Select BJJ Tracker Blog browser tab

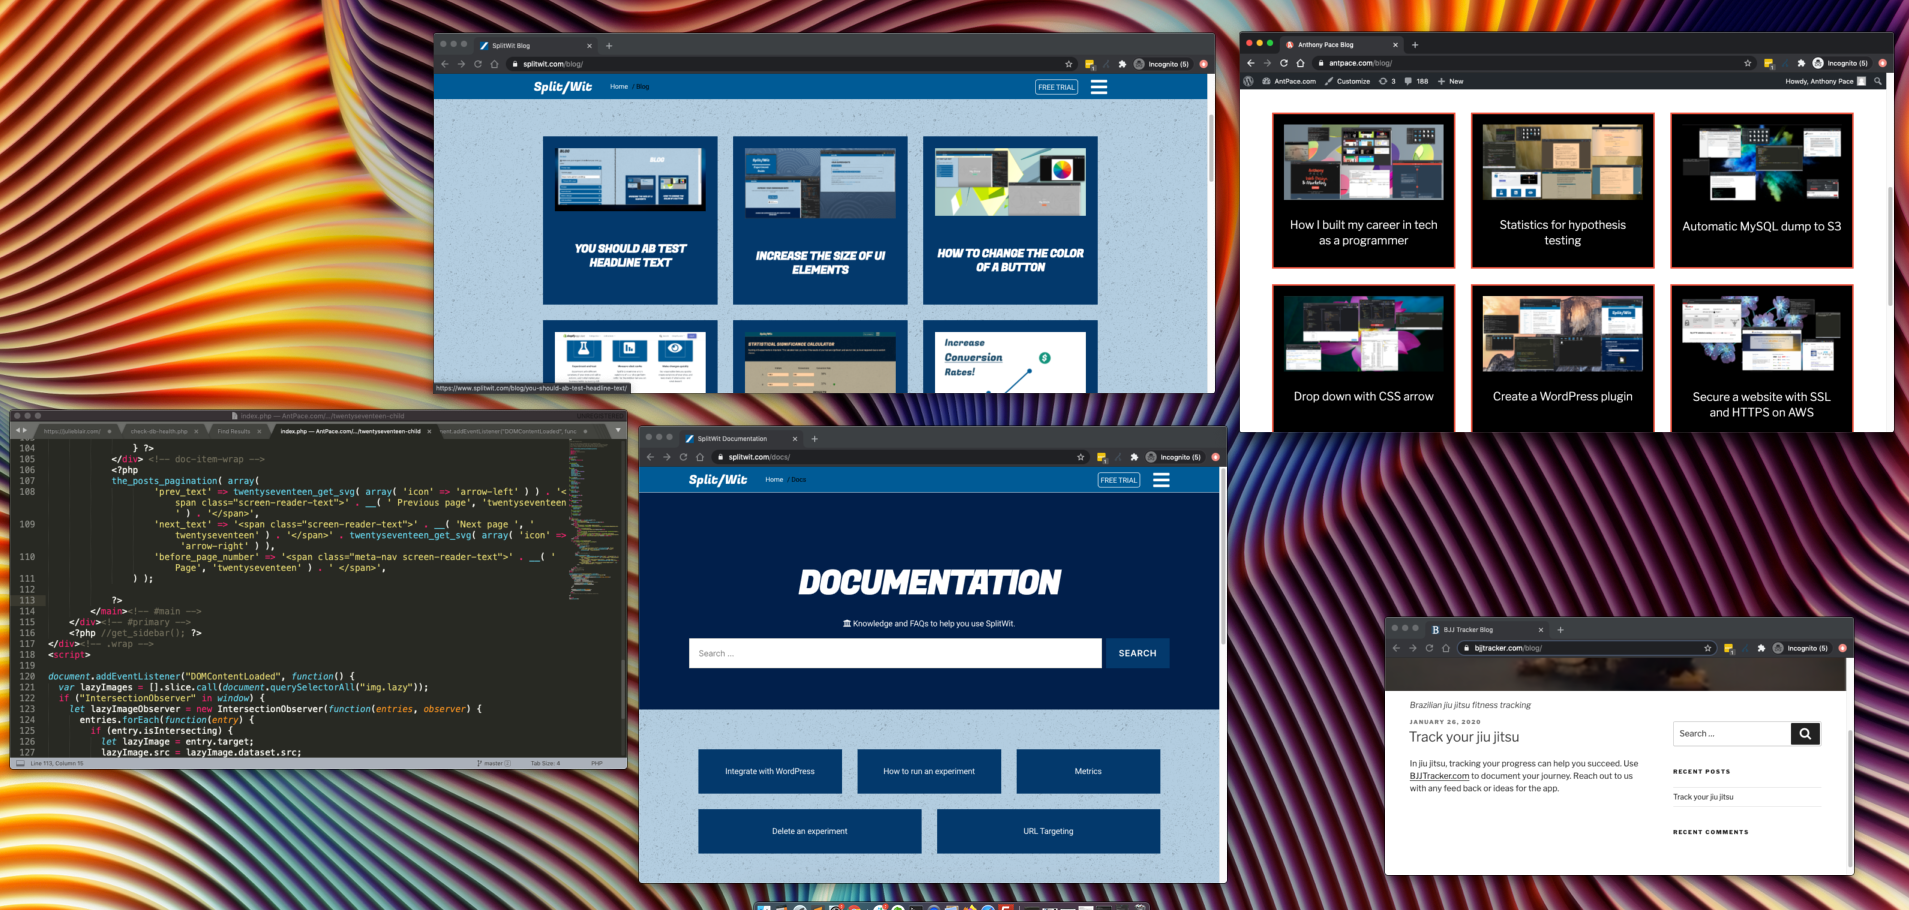(x=1486, y=629)
